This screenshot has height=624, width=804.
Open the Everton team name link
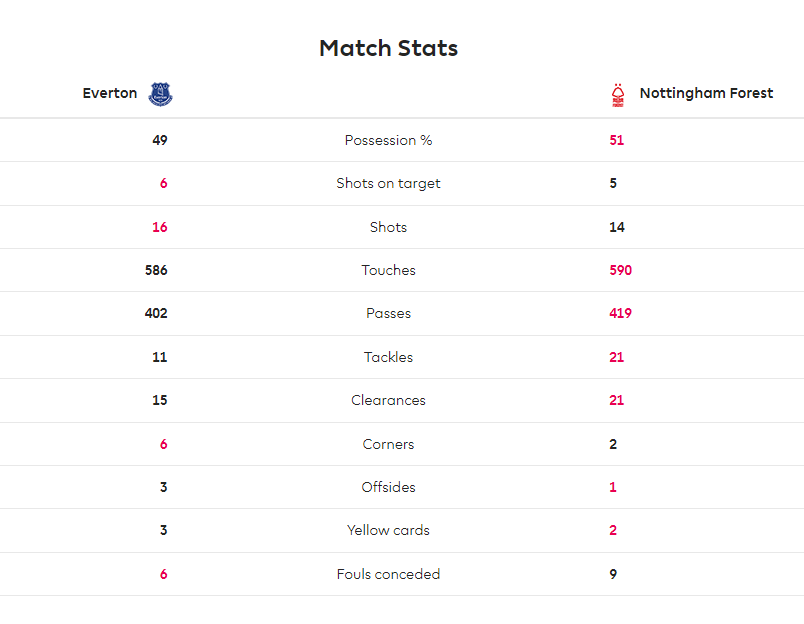[110, 93]
